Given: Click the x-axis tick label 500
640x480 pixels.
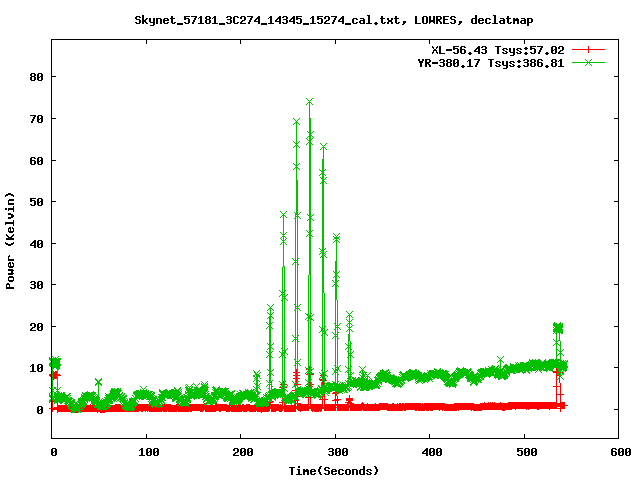Looking at the screenshot, I should click(x=527, y=452).
